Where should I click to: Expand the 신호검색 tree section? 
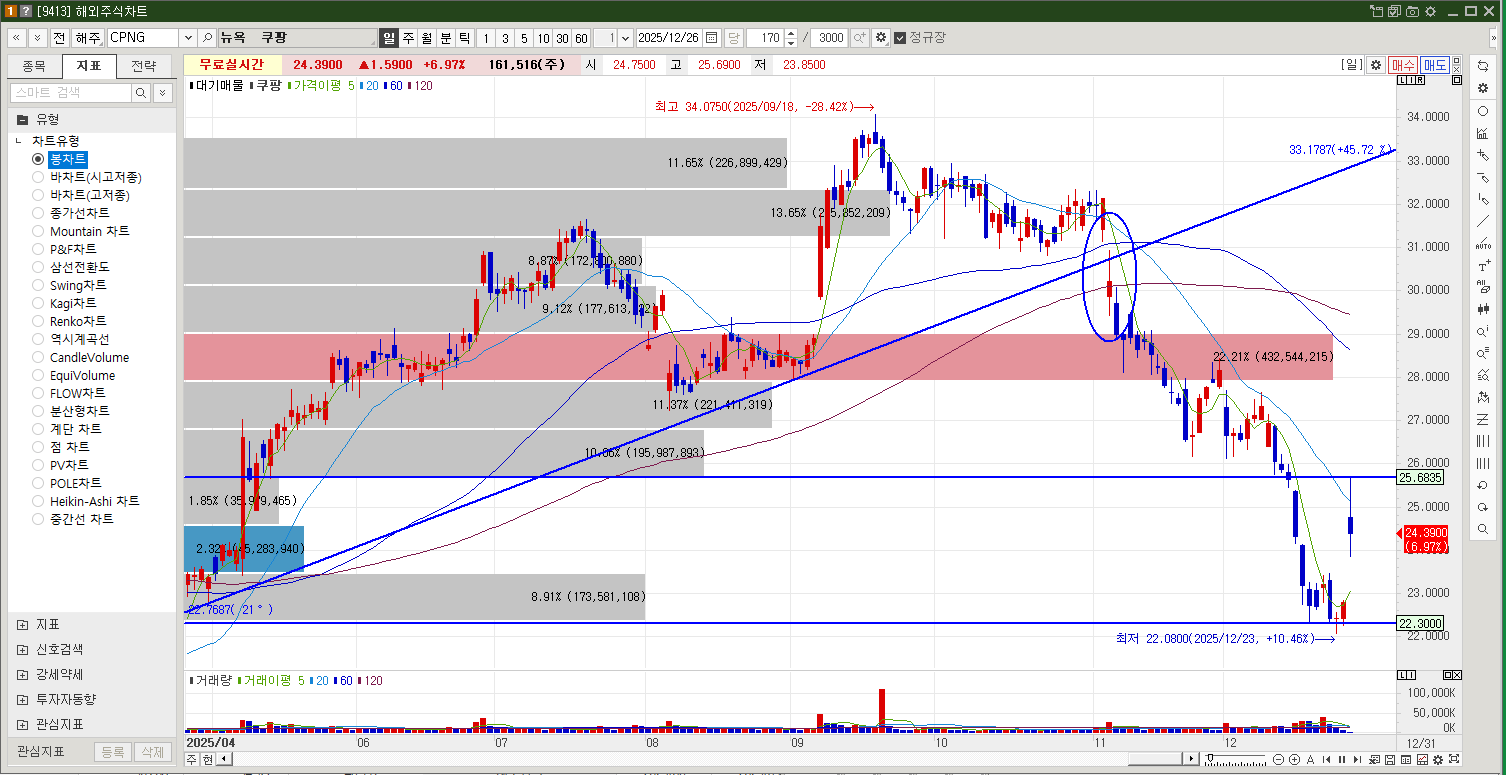[22, 649]
